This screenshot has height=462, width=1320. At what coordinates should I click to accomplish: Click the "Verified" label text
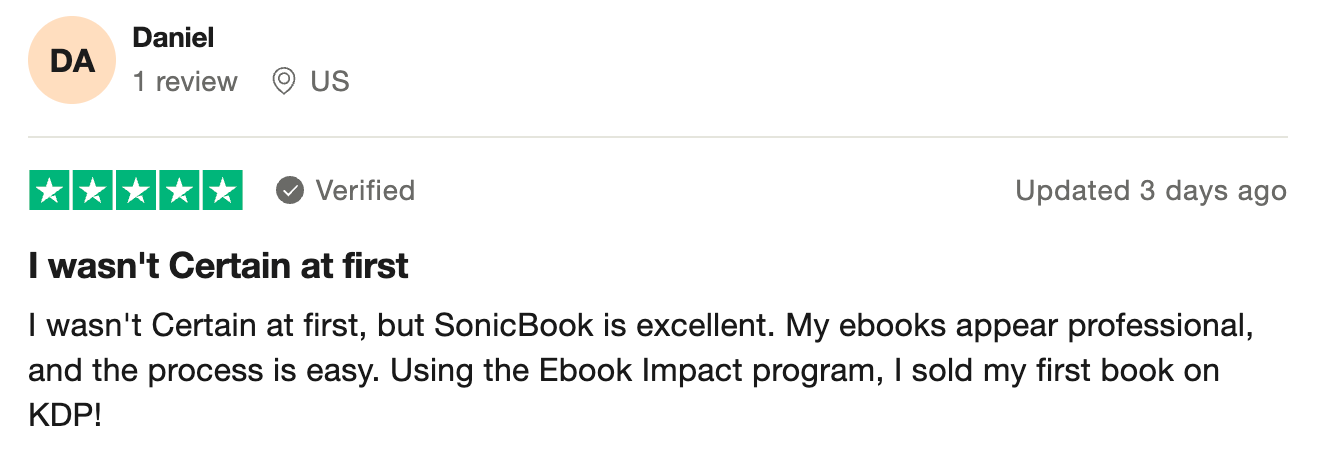pos(365,190)
